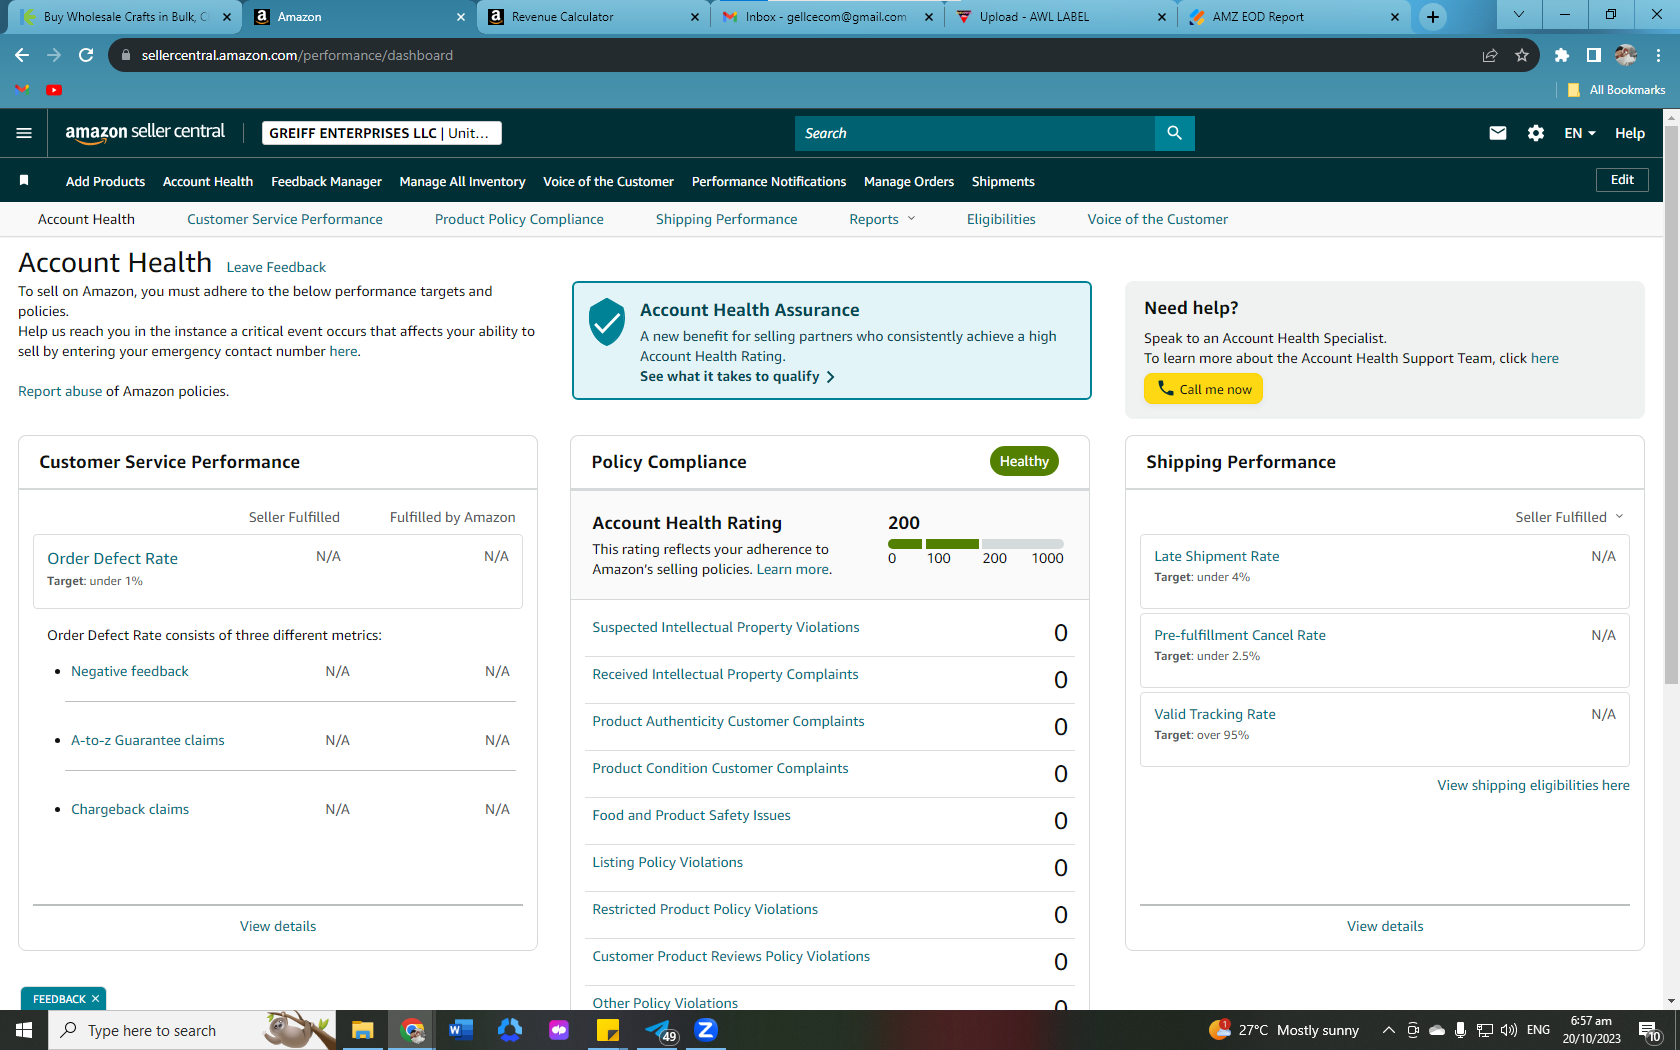Open the Leave Feedback link

pyautogui.click(x=276, y=267)
